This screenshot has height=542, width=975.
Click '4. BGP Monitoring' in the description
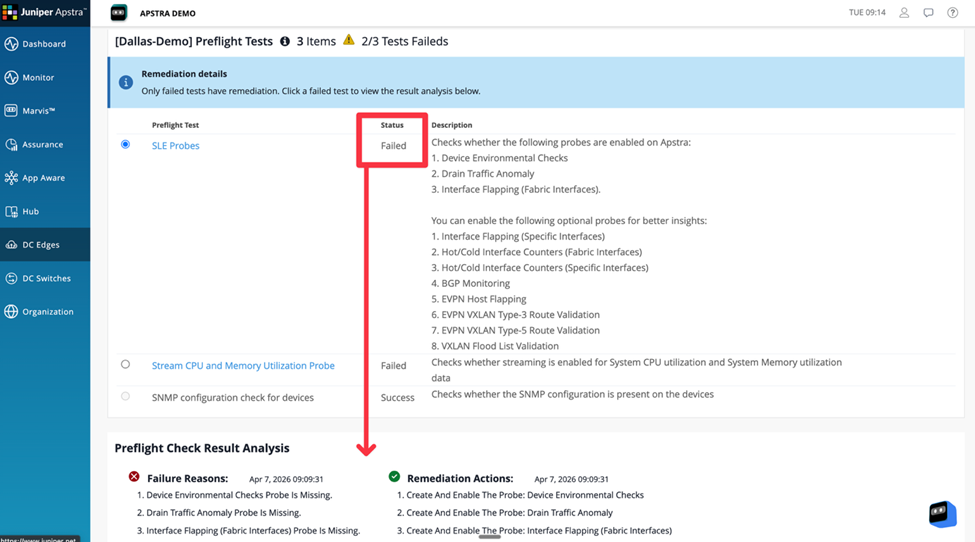click(x=471, y=283)
